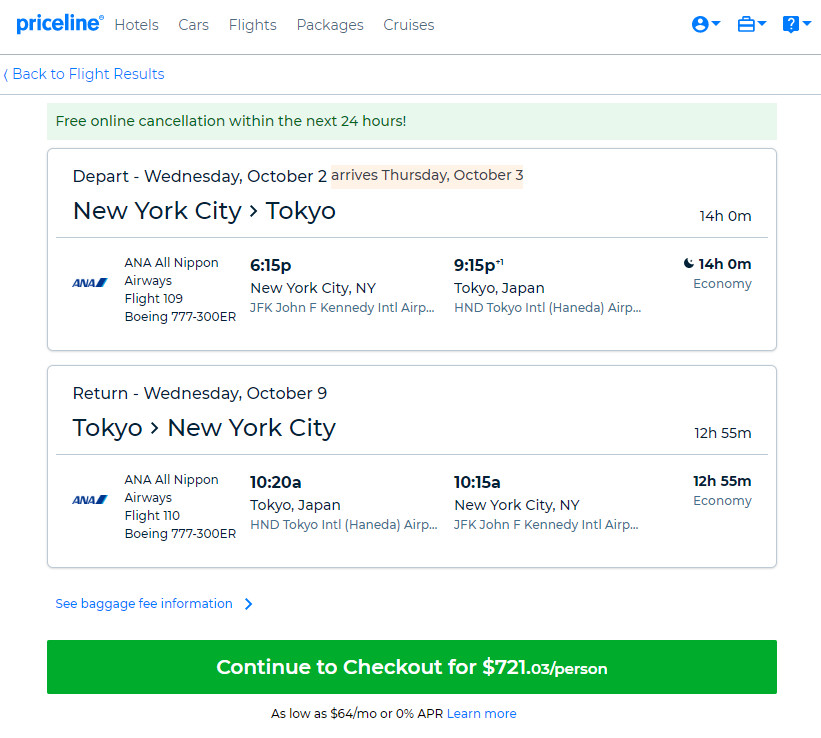Go to the Flights menu item

point(252,25)
